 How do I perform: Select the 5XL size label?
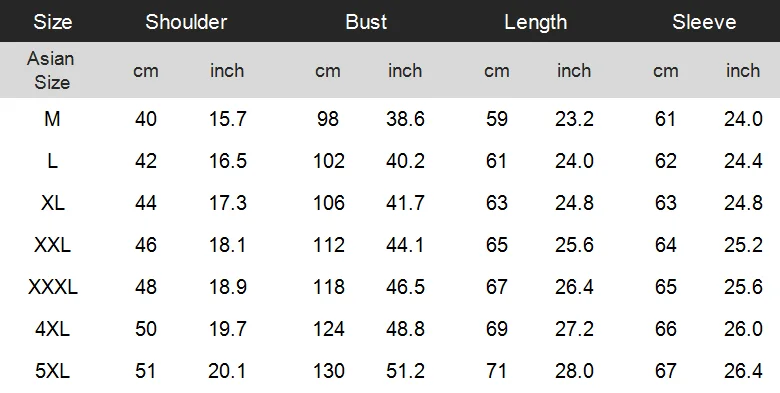(52, 371)
